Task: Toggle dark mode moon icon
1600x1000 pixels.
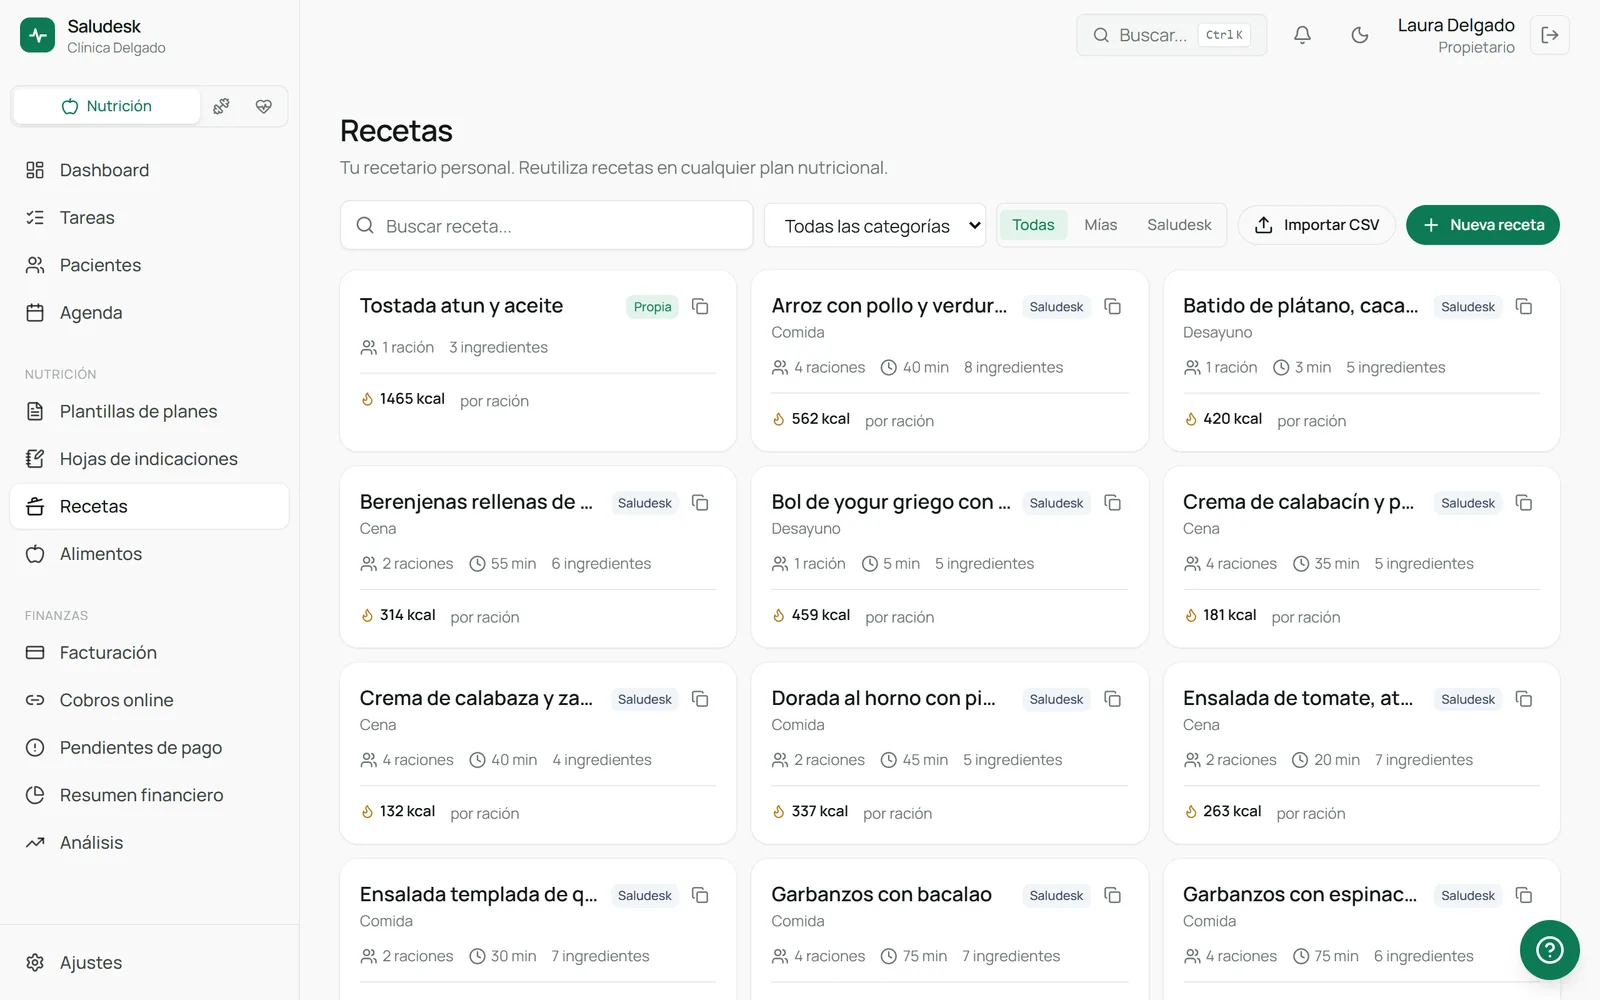Action: (x=1359, y=35)
